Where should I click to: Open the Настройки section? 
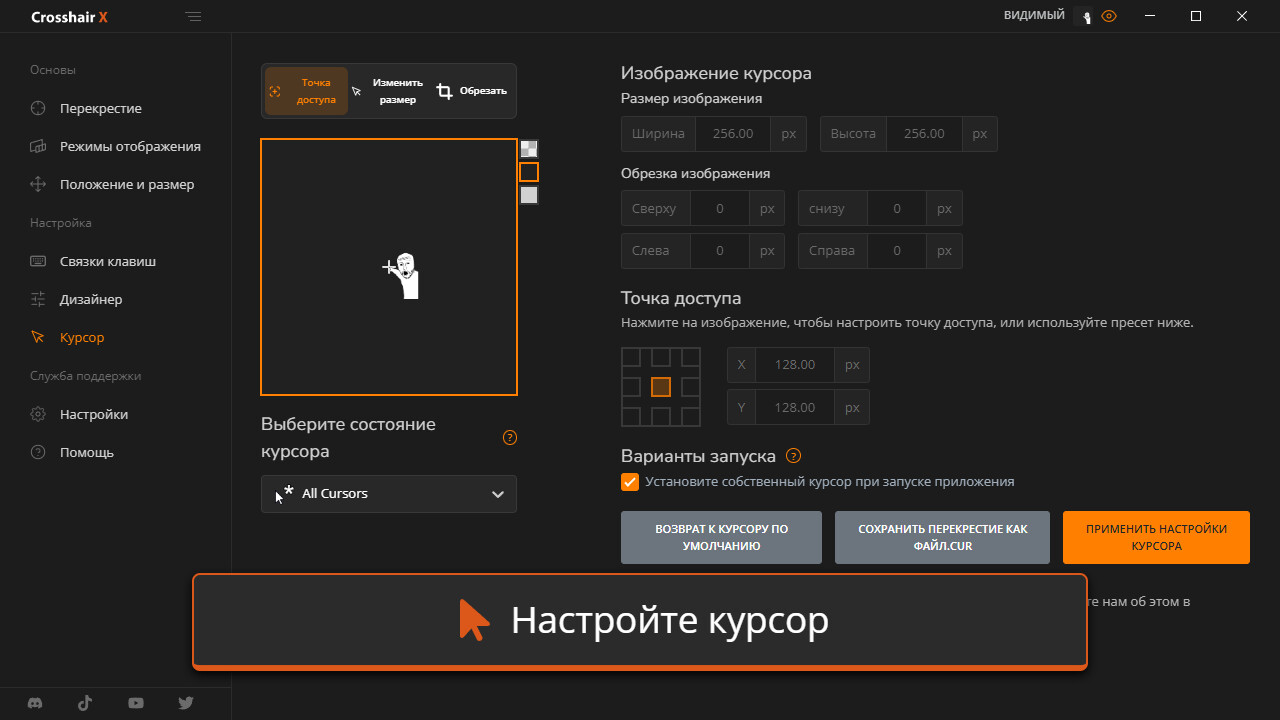pyautogui.click(x=93, y=413)
